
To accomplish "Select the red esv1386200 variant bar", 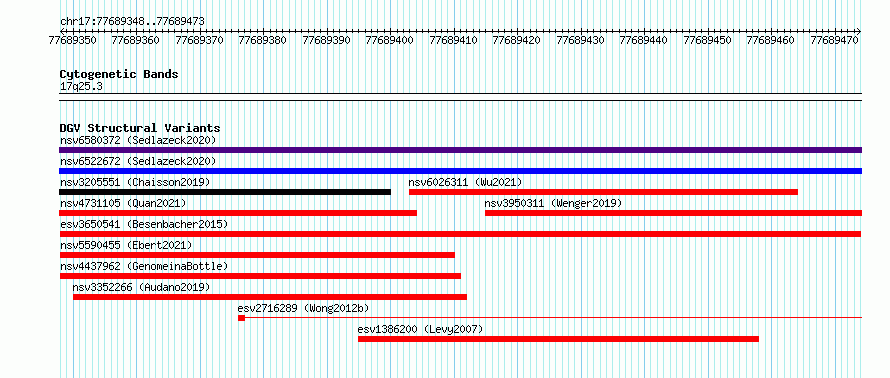I will tap(558, 339).
